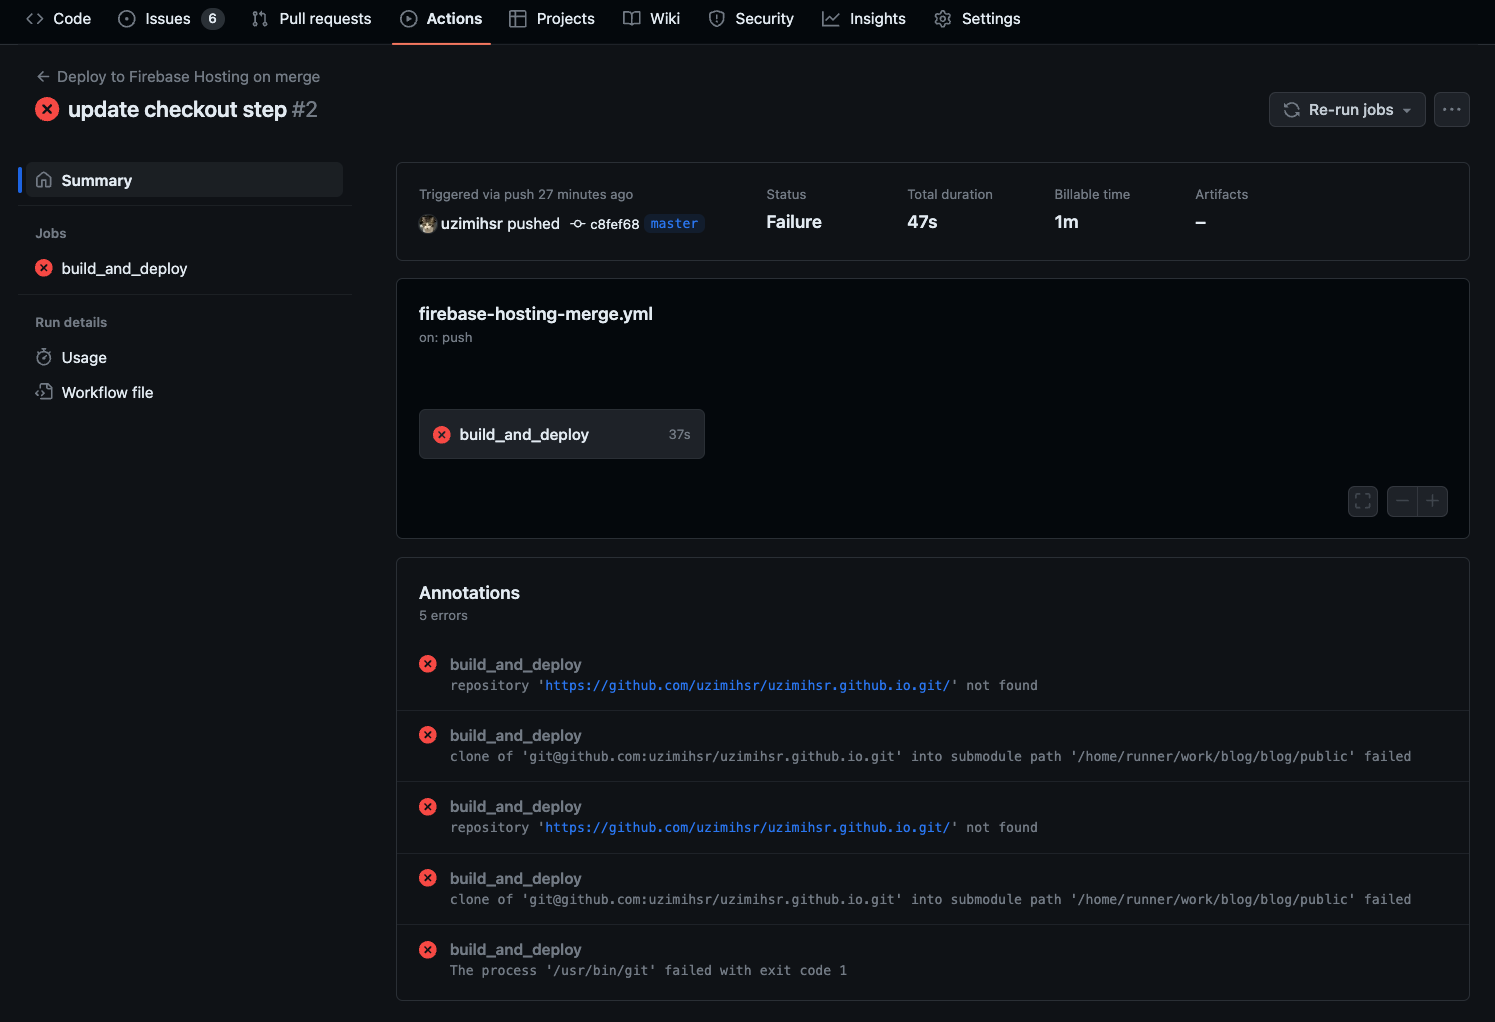Go back to Deploy to Firebase Hosting workflow
Viewport: 1495px width, 1022px height.
(188, 77)
